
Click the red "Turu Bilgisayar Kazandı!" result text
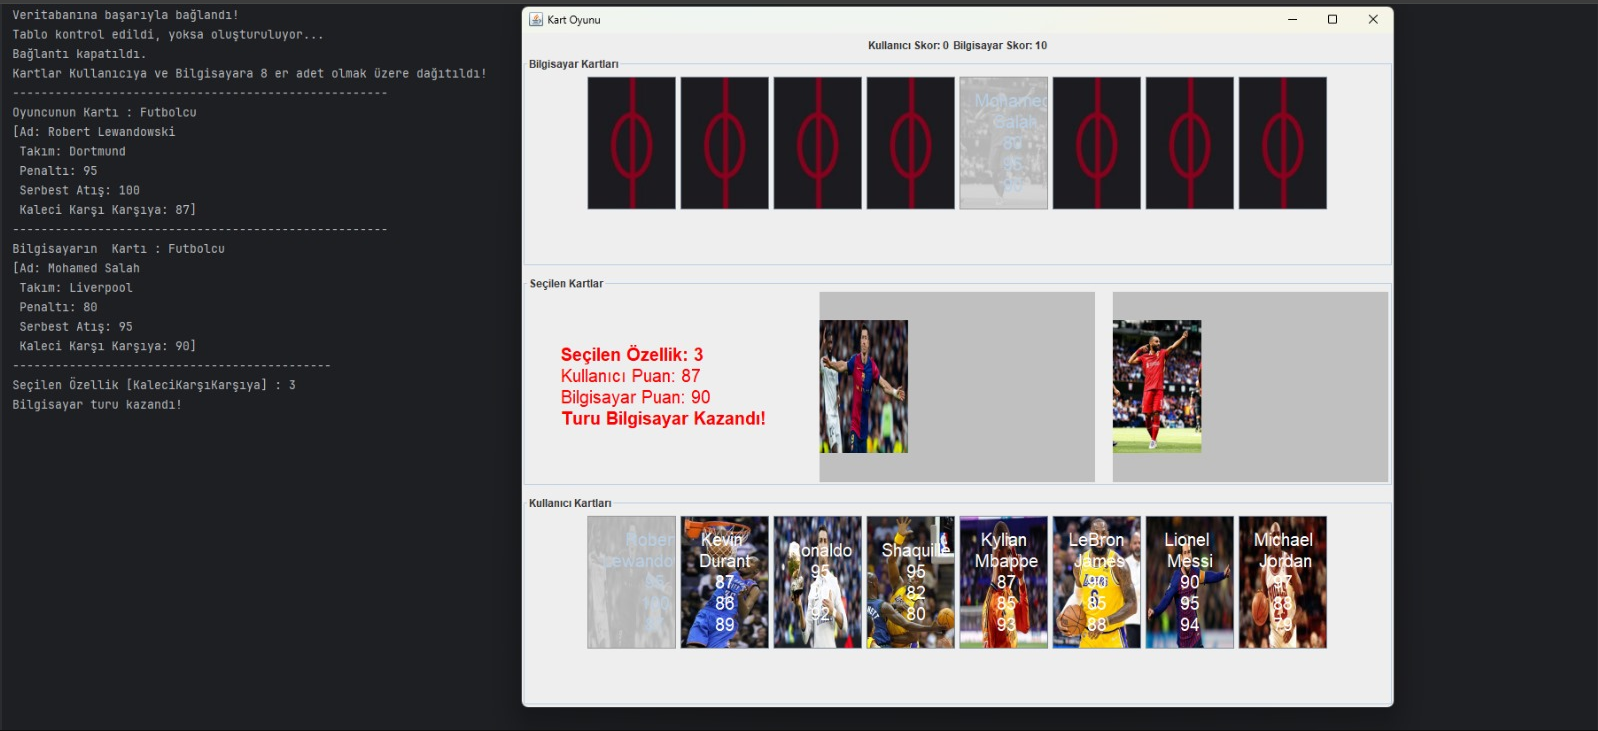coord(663,419)
